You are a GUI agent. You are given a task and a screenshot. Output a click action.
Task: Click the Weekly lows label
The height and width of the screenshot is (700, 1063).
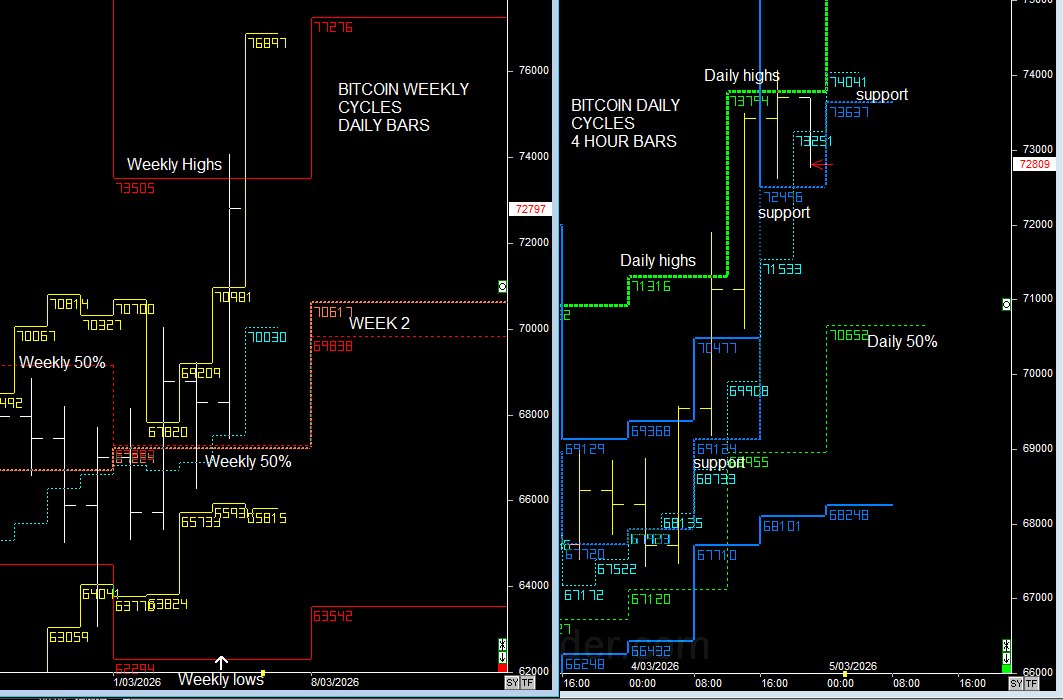[x=220, y=679]
